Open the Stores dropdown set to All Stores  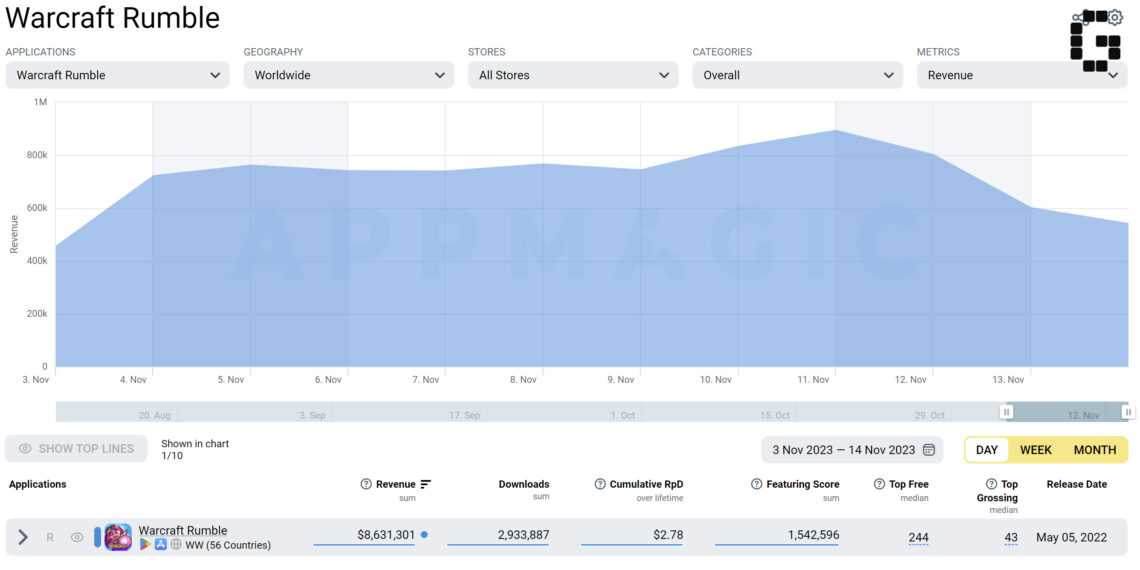point(573,75)
